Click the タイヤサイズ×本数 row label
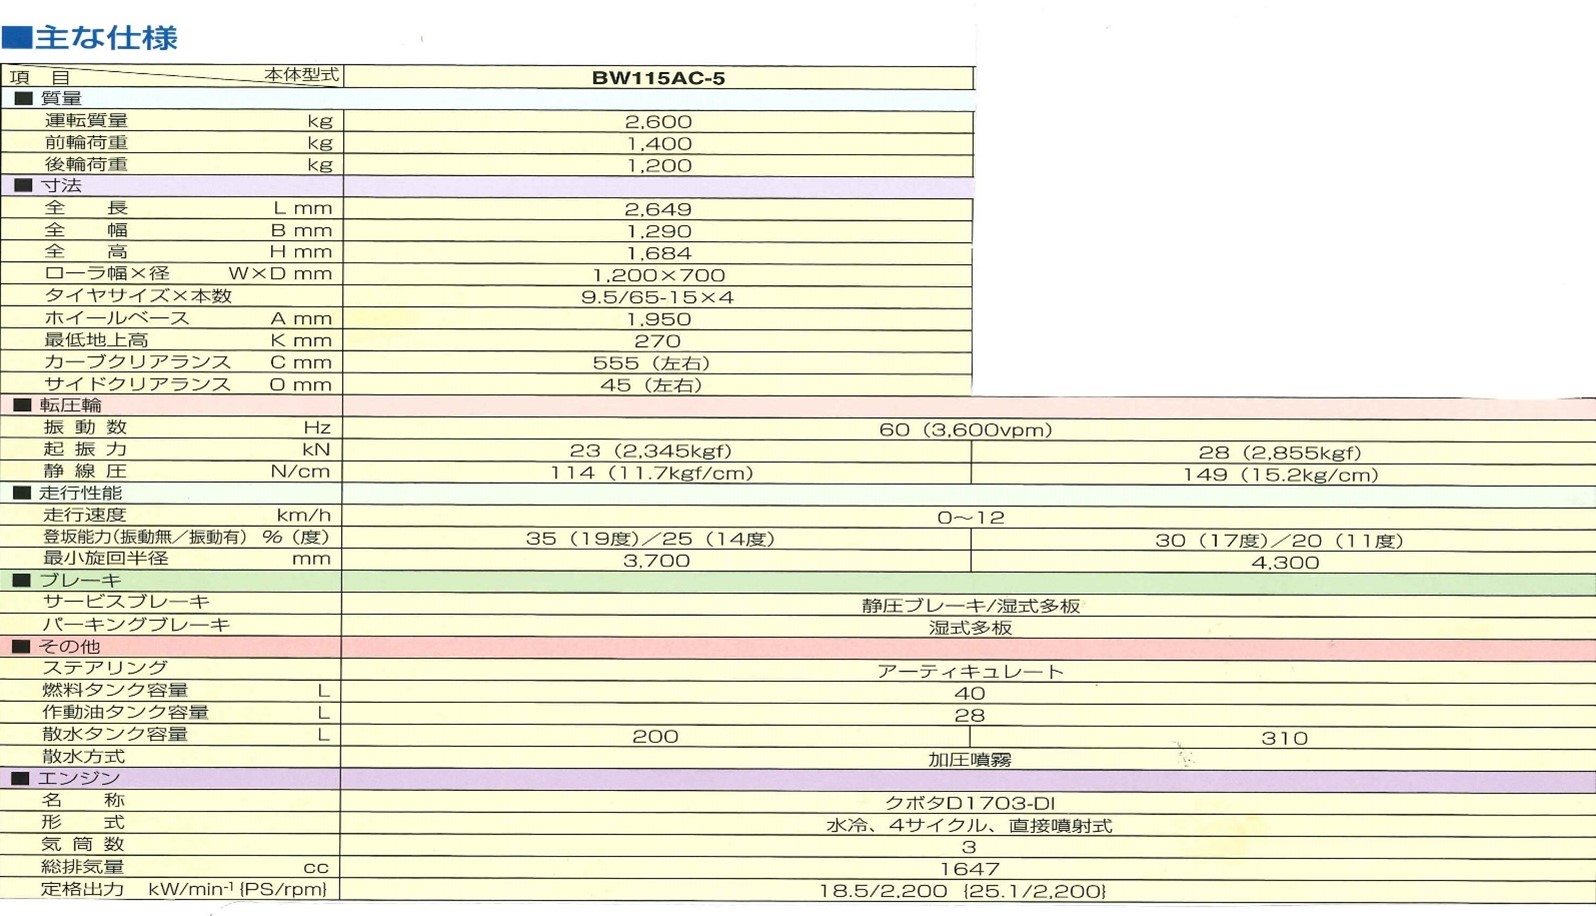 click(x=138, y=297)
